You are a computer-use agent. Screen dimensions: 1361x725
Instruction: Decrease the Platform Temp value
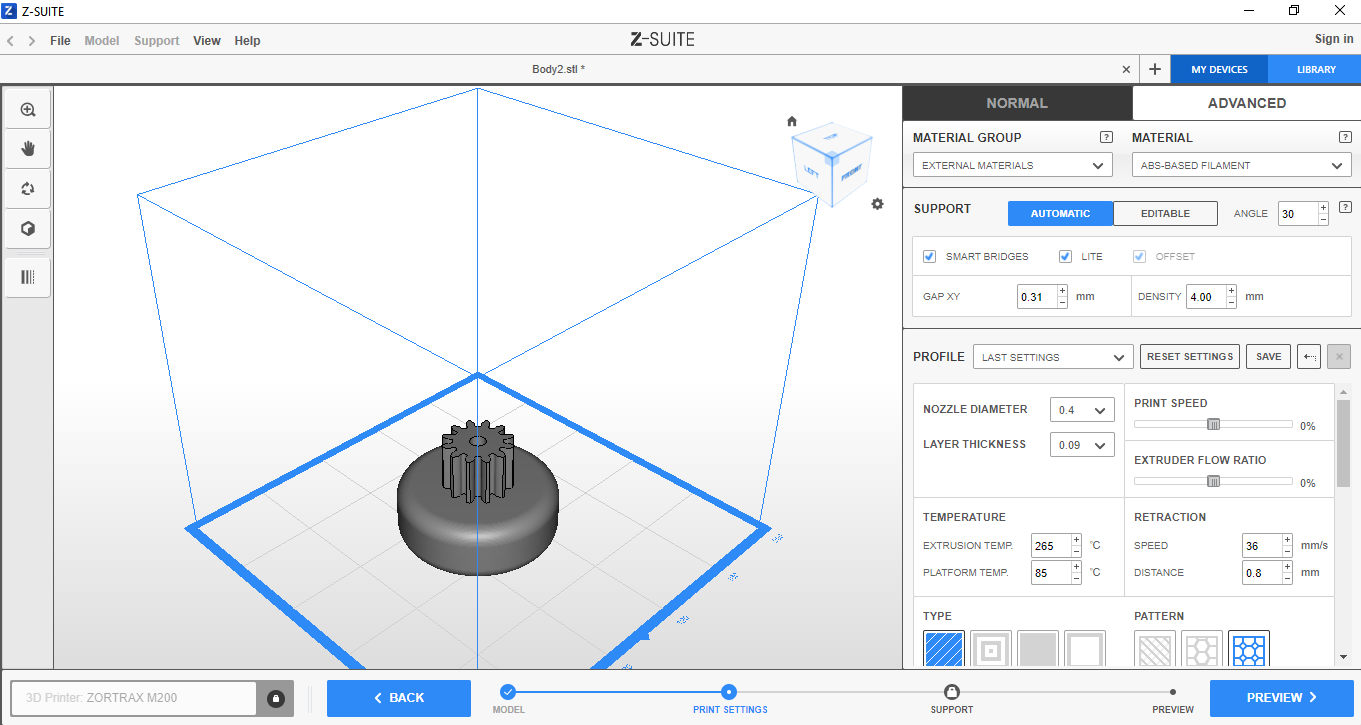1076,578
